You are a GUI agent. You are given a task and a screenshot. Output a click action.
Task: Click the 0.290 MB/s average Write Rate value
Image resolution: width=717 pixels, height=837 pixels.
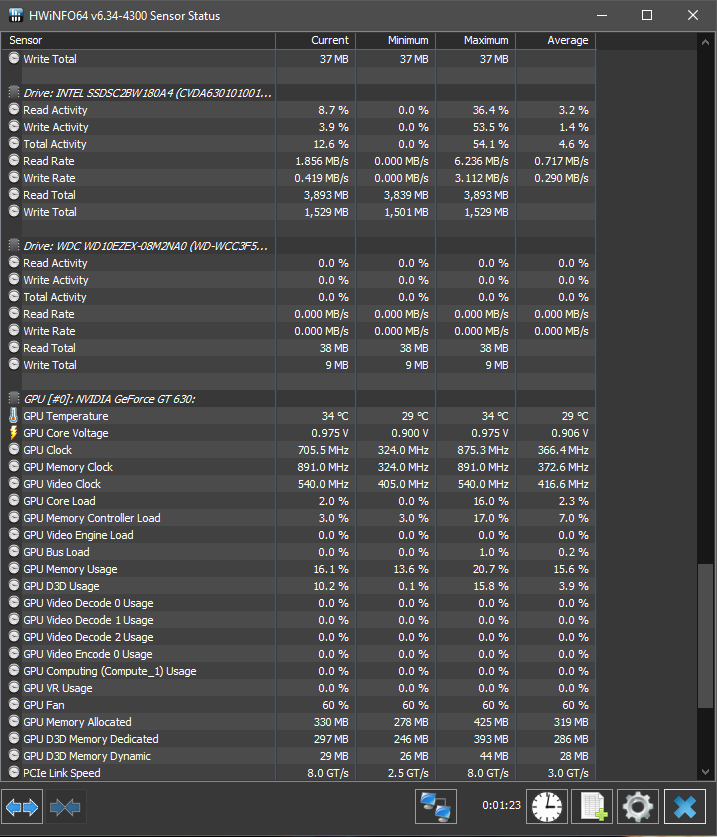[x=561, y=178]
